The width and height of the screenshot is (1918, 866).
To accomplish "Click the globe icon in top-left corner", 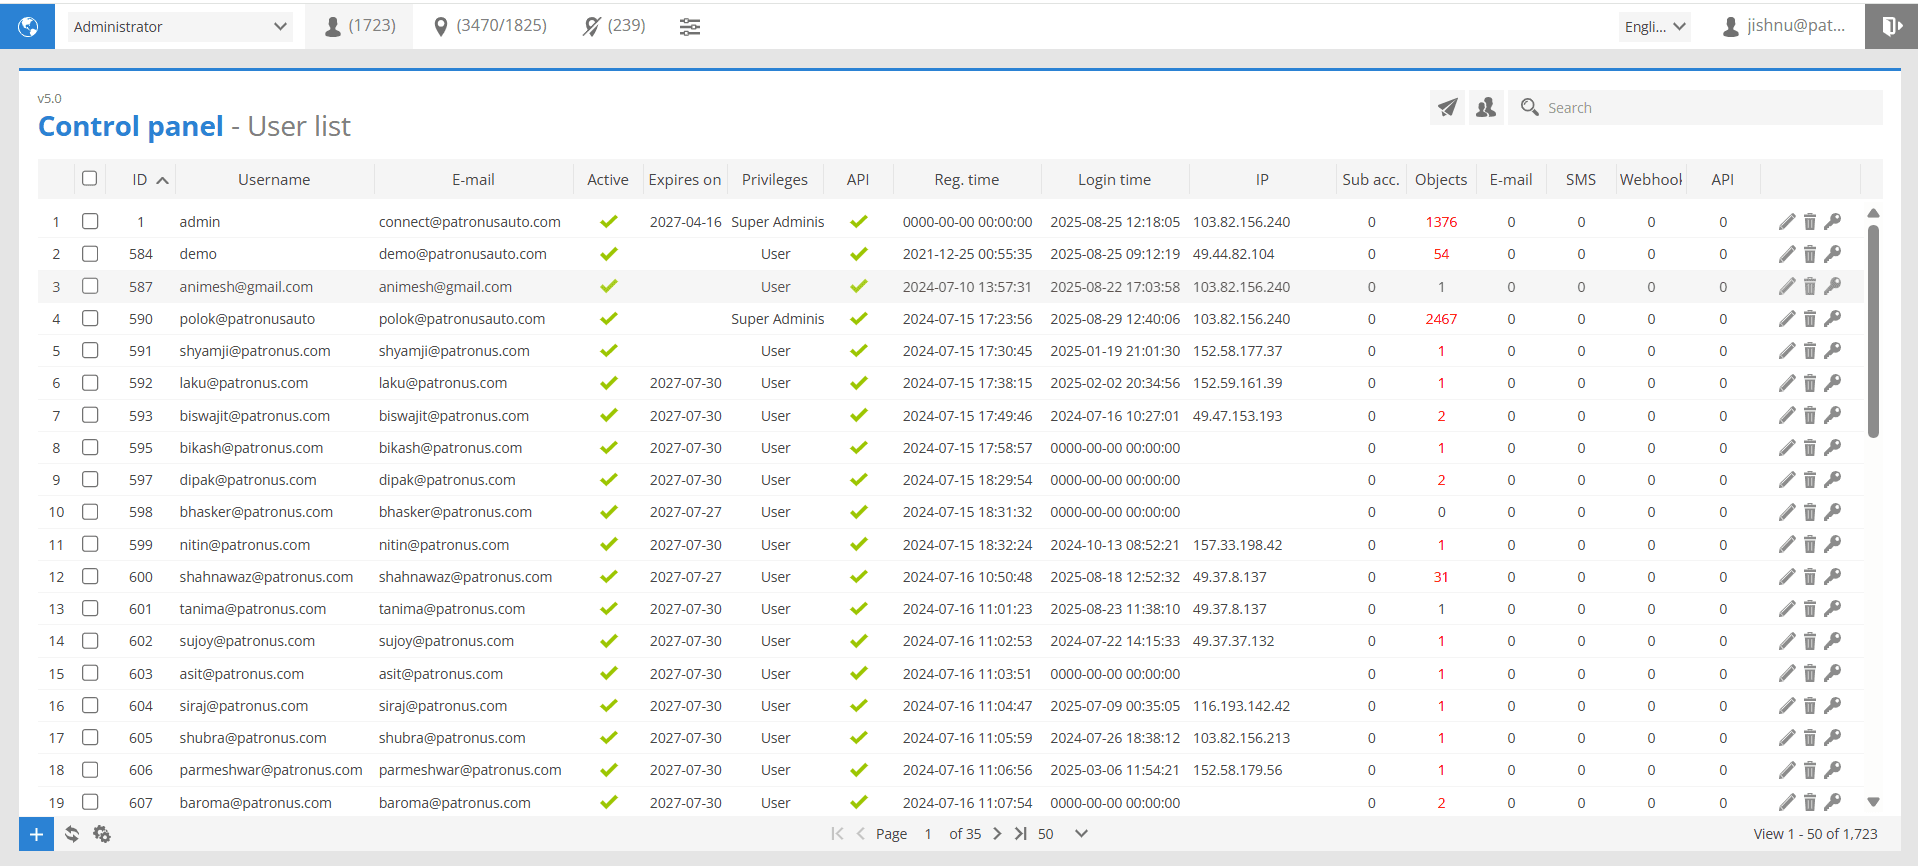I will pos(28,26).
